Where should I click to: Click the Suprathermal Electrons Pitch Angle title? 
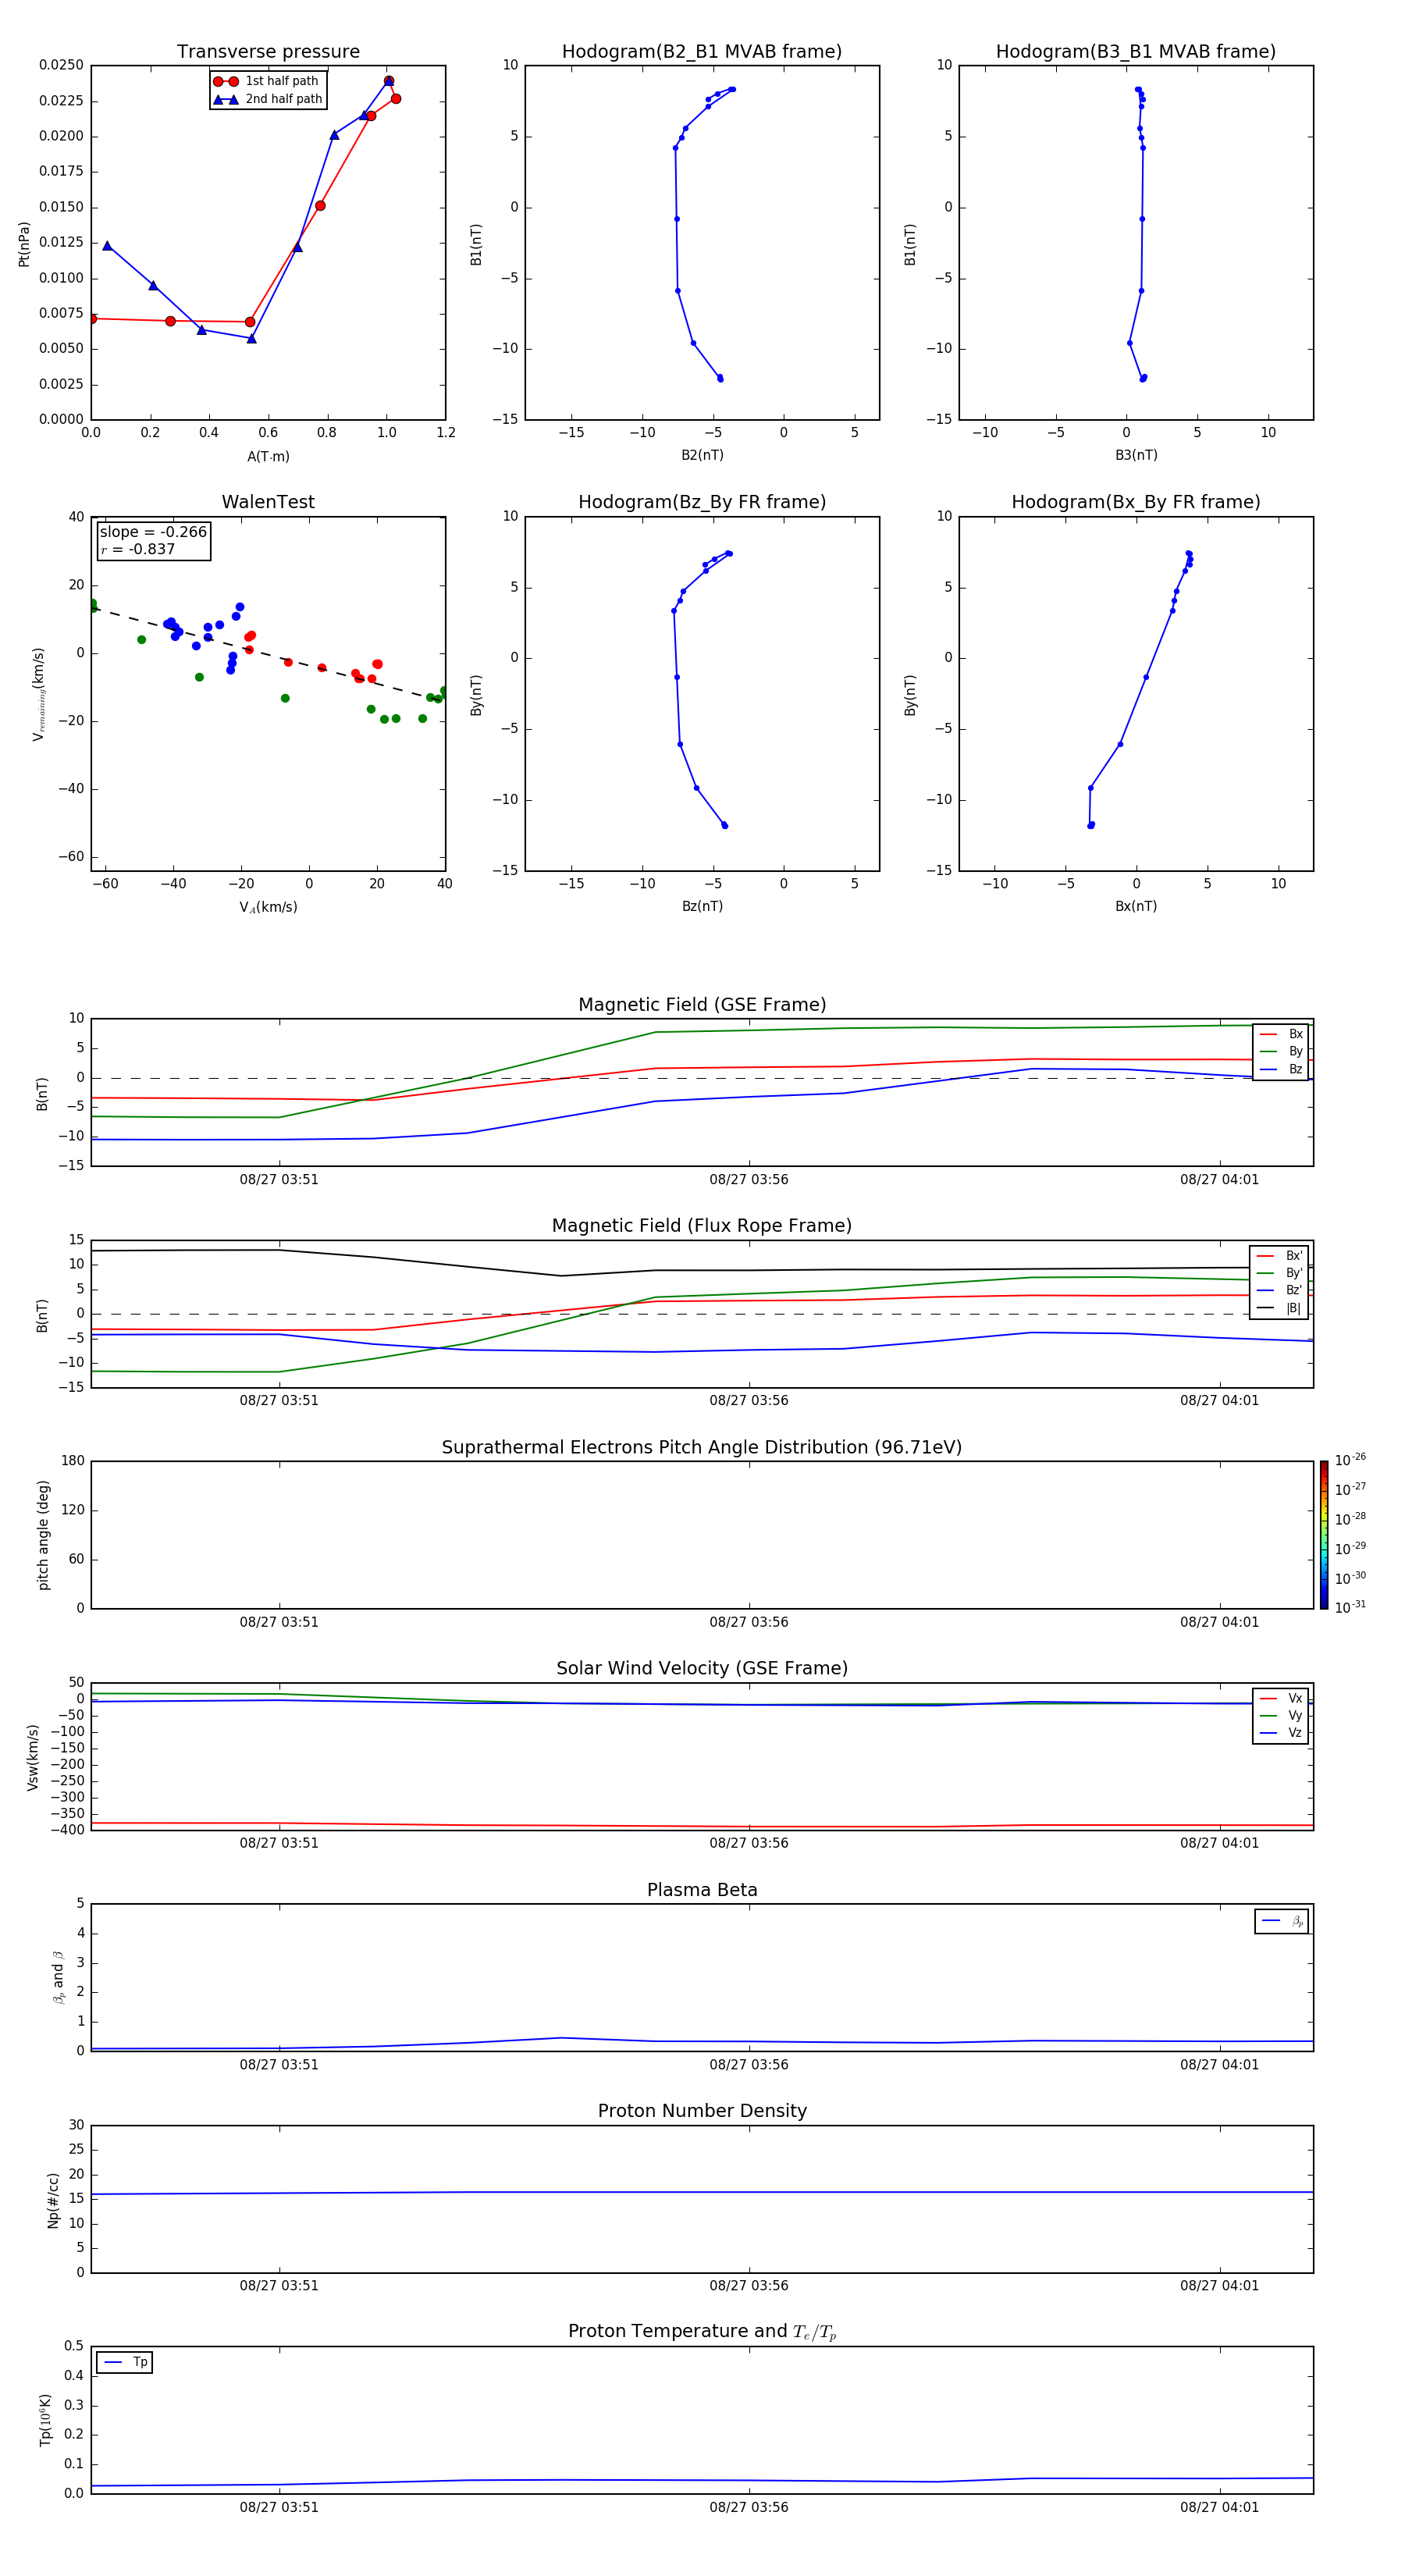click(702, 1447)
